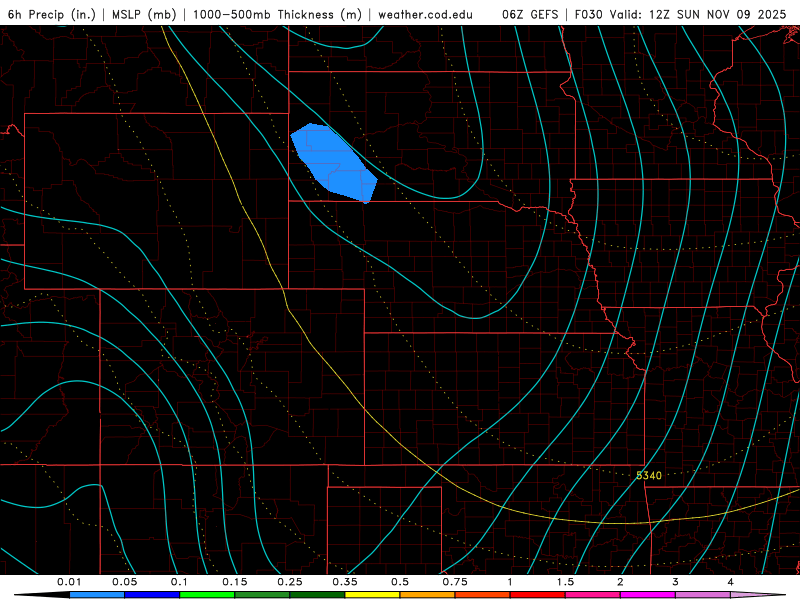Select the hot pink 1.5 legend swatch
Screen dimensions: 800x600
click(593, 595)
